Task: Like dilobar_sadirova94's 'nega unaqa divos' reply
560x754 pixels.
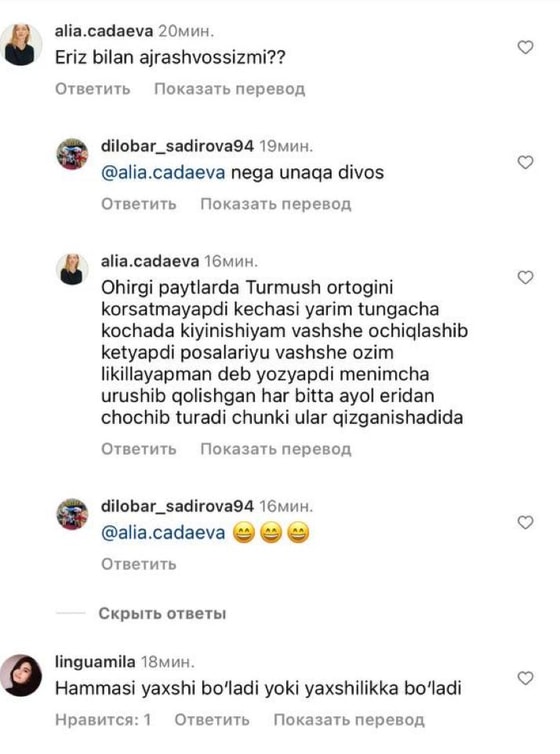Action: pos(525,163)
